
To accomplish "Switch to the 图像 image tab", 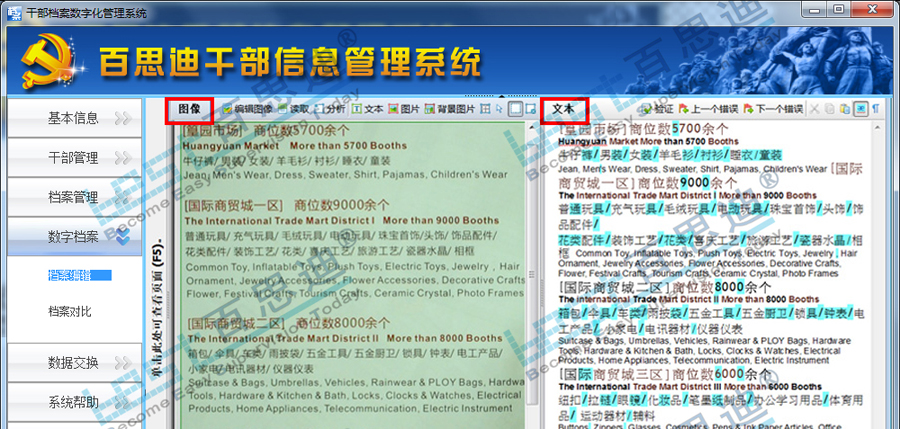I will click(x=189, y=109).
